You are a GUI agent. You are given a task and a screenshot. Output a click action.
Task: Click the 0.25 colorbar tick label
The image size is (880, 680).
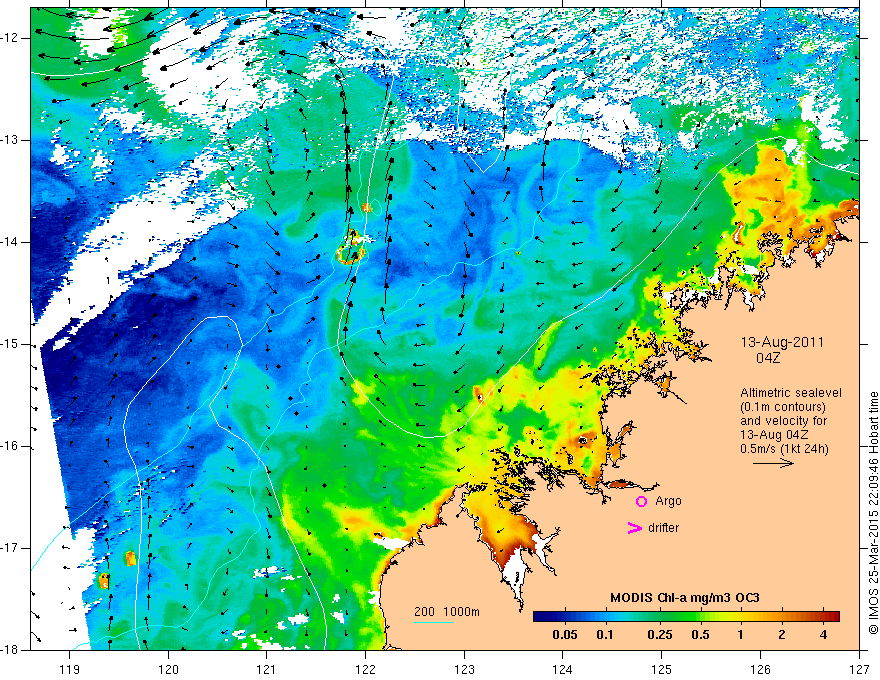click(660, 635)
